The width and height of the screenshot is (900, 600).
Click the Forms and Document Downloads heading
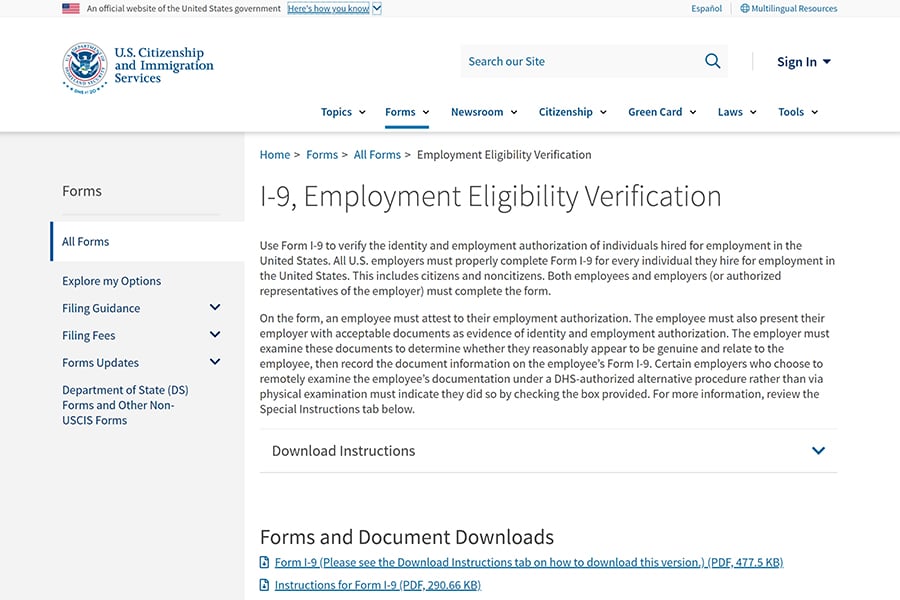(x=406, y=537)
